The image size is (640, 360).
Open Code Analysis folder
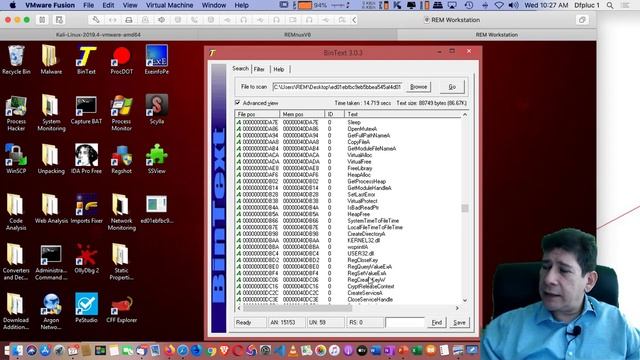(16, 212)
